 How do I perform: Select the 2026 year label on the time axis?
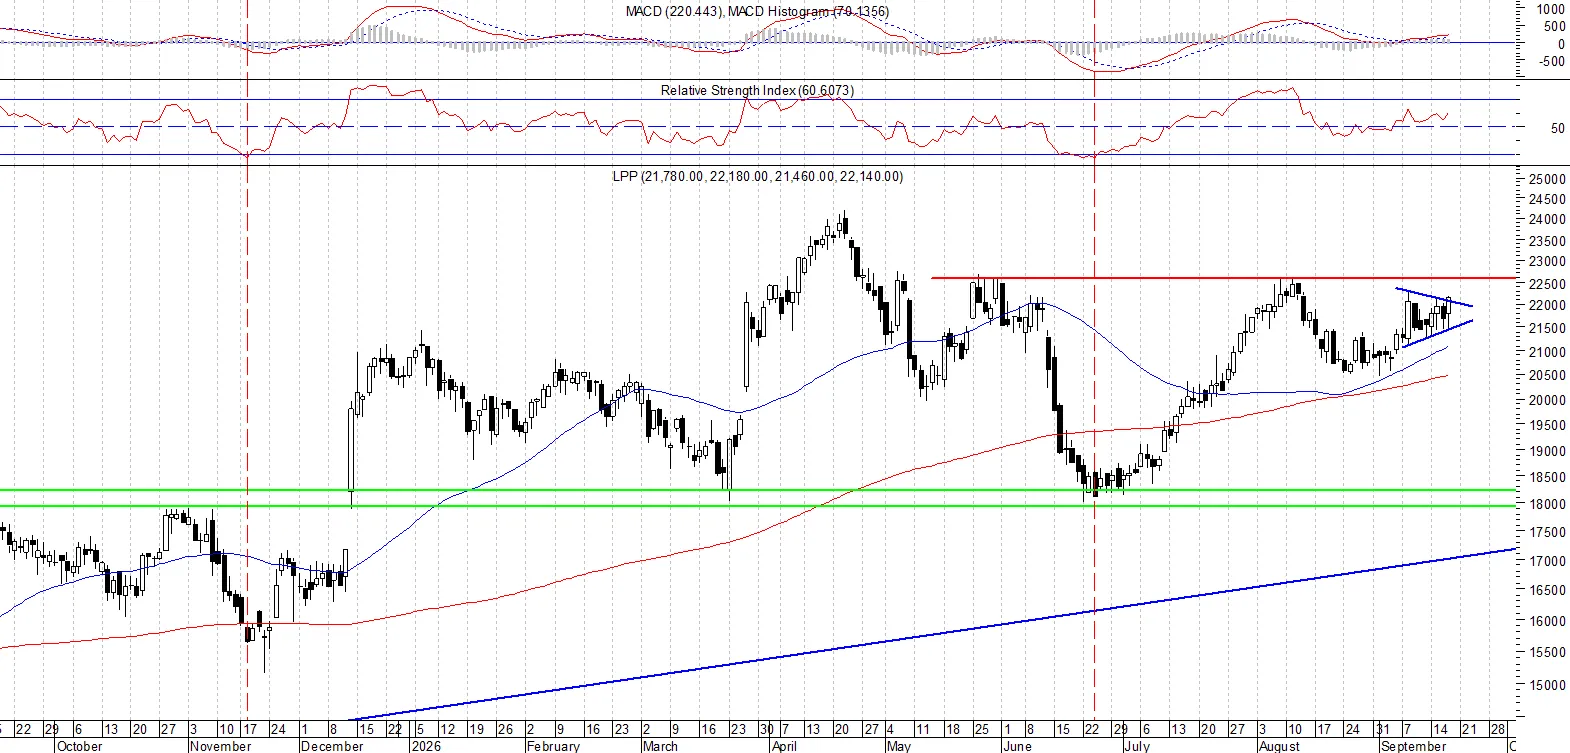click(426, 746)
